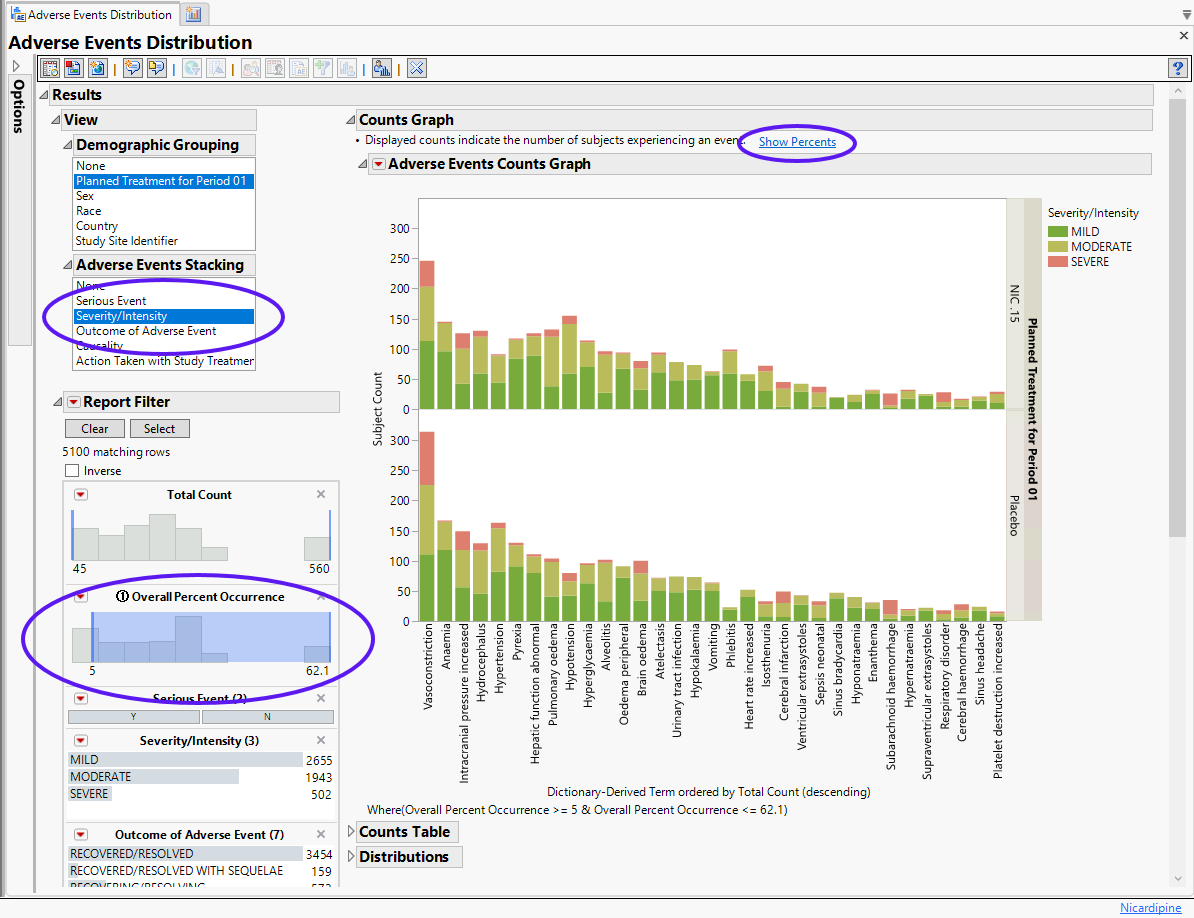Click the document-with-globe toolbar icon
The width and height of the screenshot is (1194, 918).
tap(97, 68)
